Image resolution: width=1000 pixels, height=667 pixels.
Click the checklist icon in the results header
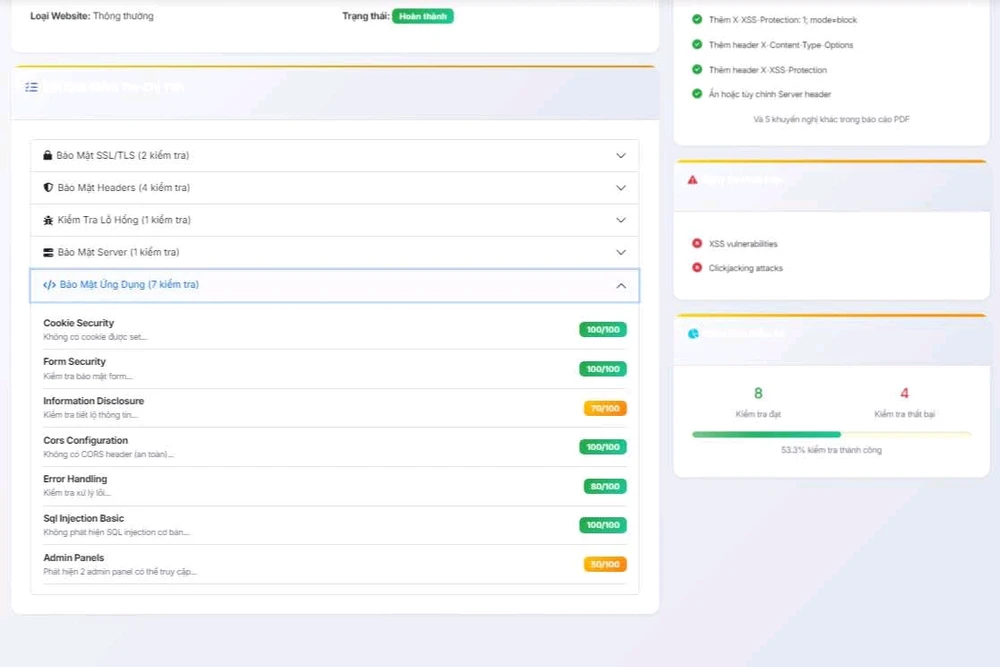pyautogui.click(x=31, y=88)
